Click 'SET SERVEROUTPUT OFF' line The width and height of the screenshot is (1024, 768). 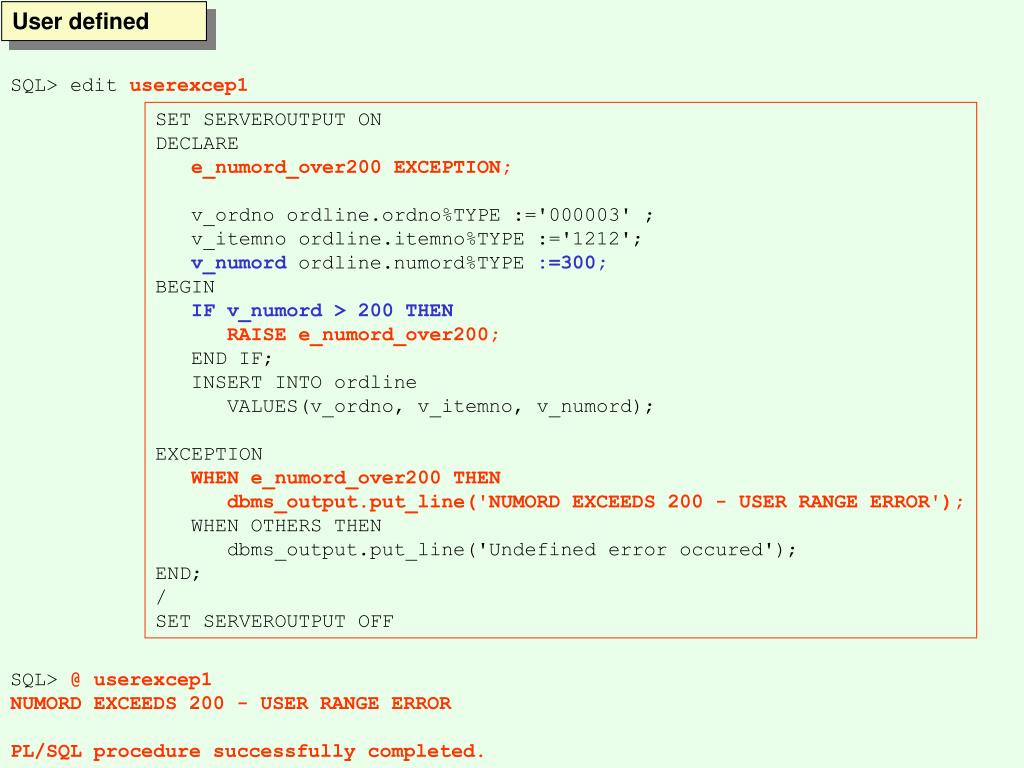[274, 621]
